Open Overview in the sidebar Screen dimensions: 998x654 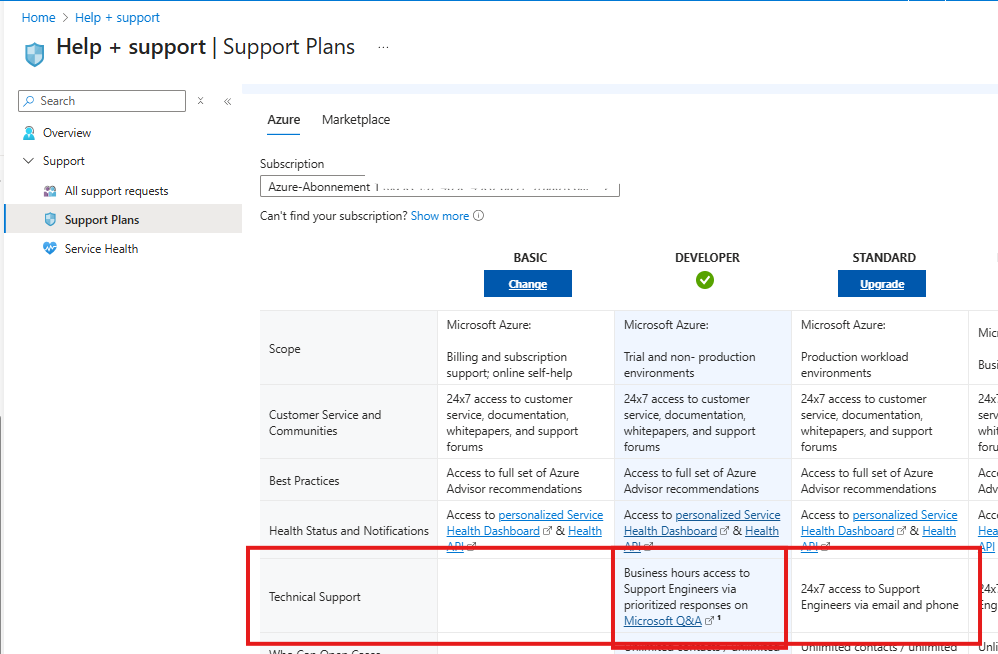[x=67, y=132]
